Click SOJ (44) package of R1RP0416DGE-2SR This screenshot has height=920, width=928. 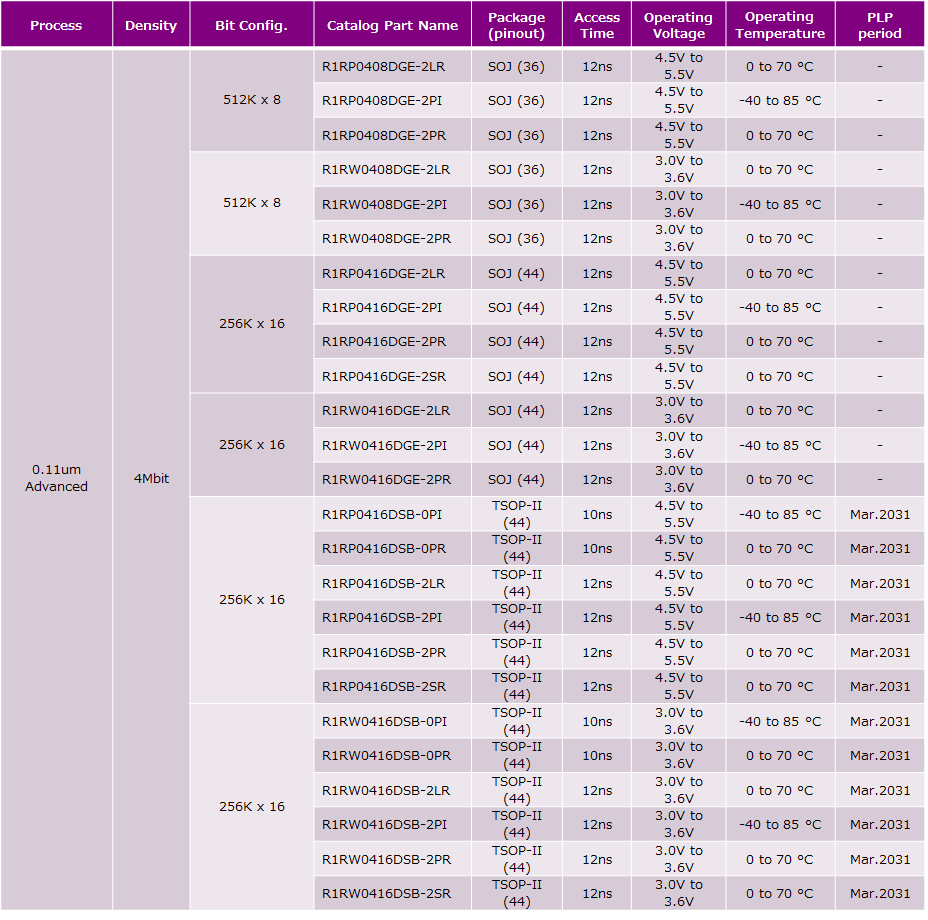pyautogui.click(x=516, y=377)
